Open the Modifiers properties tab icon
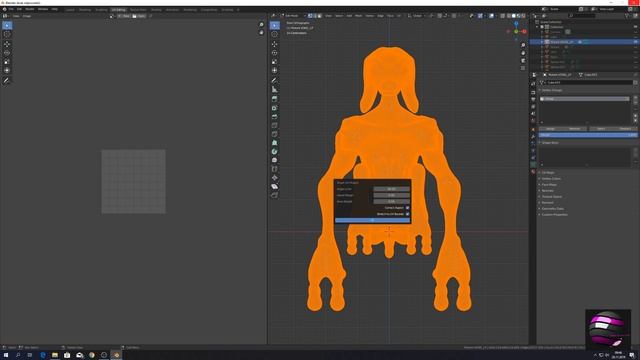The image size is (640, 360). click(x=533, y=136)
